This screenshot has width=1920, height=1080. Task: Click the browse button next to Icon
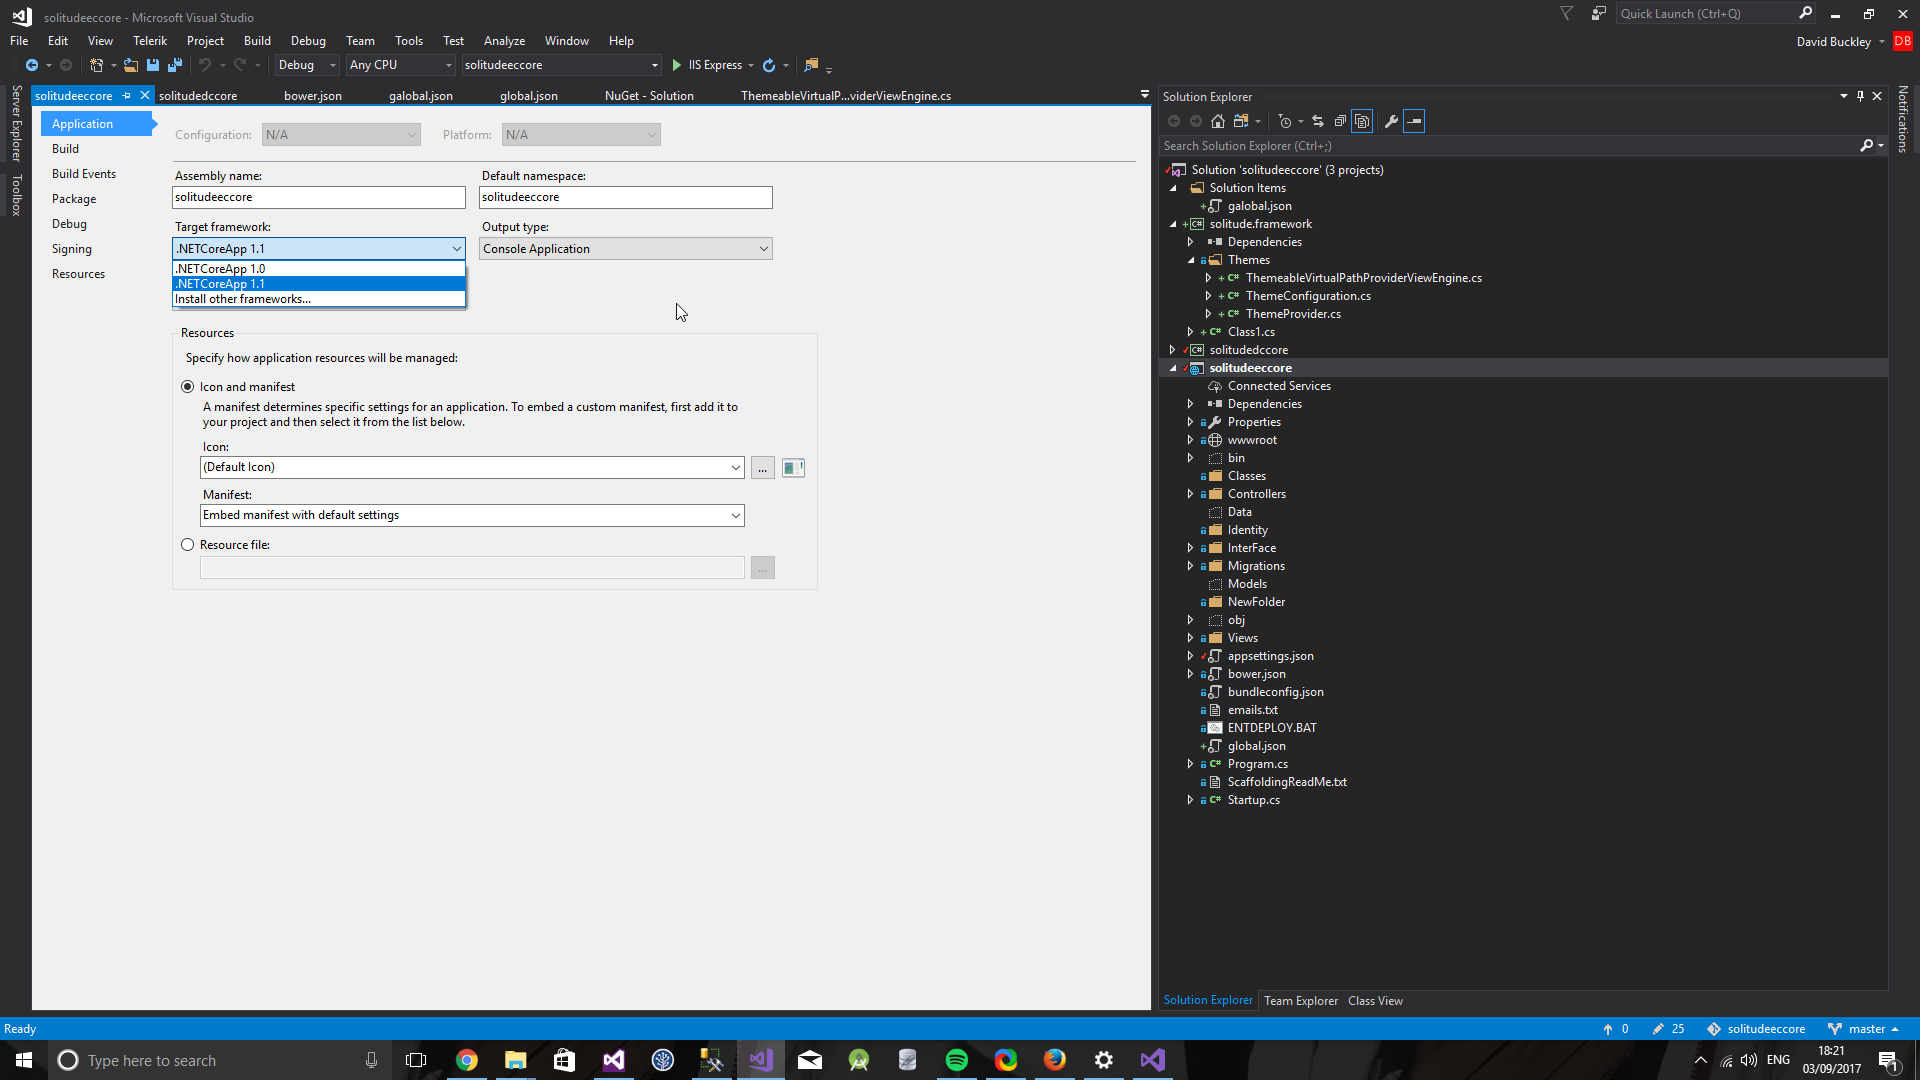click(763, 467)
